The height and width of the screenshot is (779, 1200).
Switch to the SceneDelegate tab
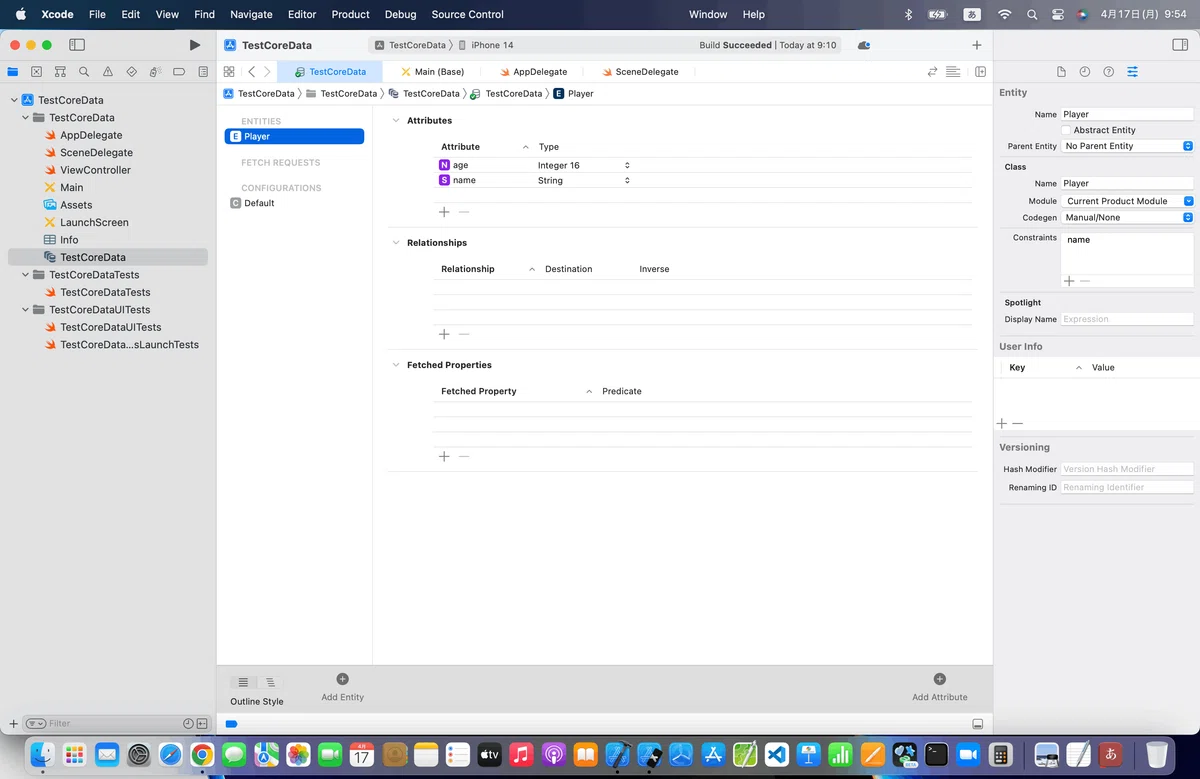(640, 72)
